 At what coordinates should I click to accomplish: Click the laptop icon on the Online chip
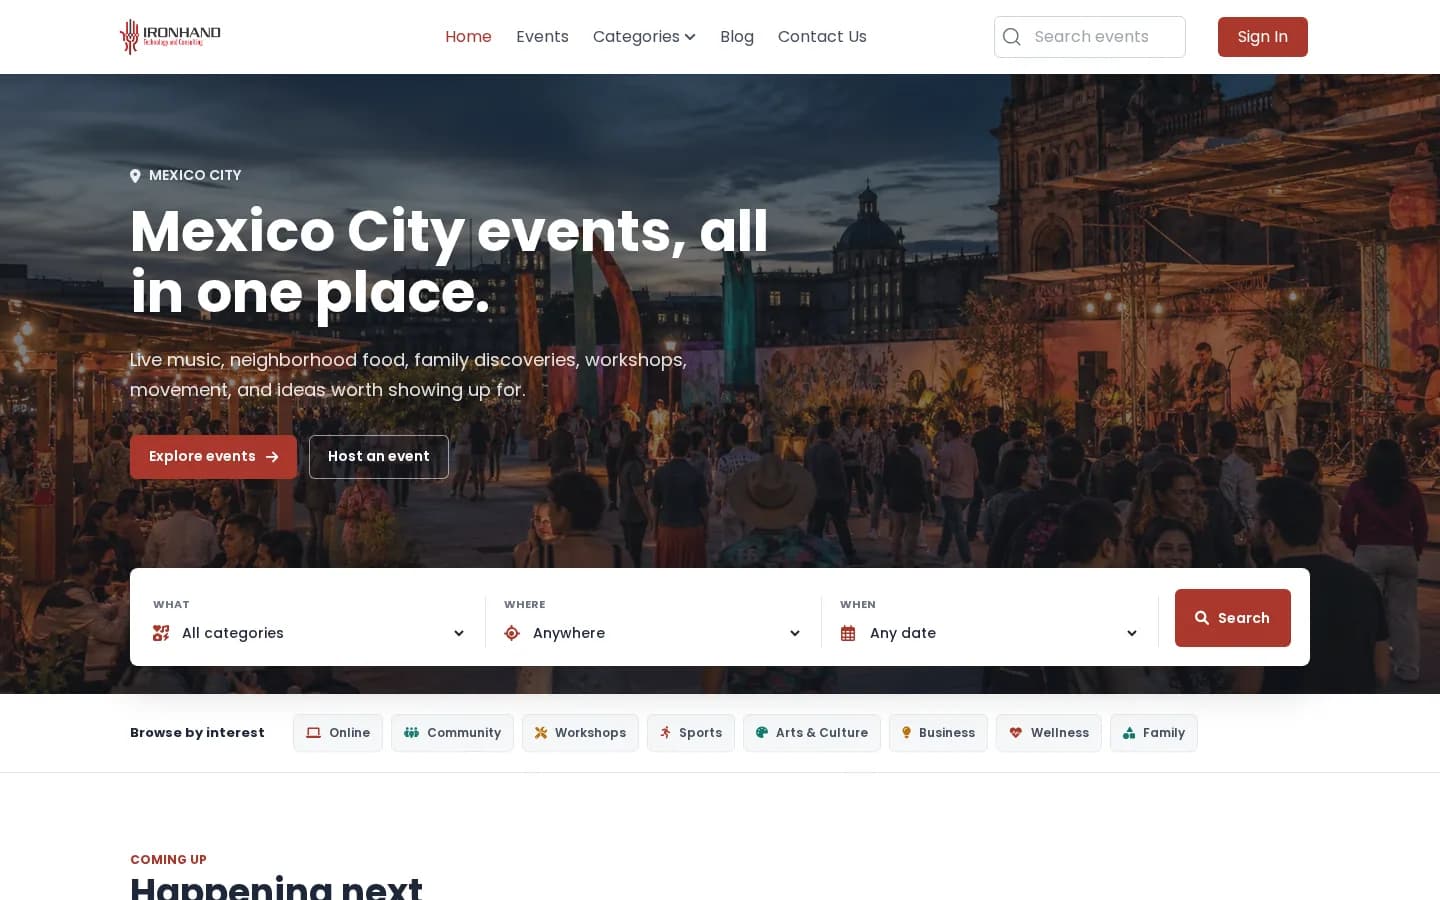[x=314, y=733]
